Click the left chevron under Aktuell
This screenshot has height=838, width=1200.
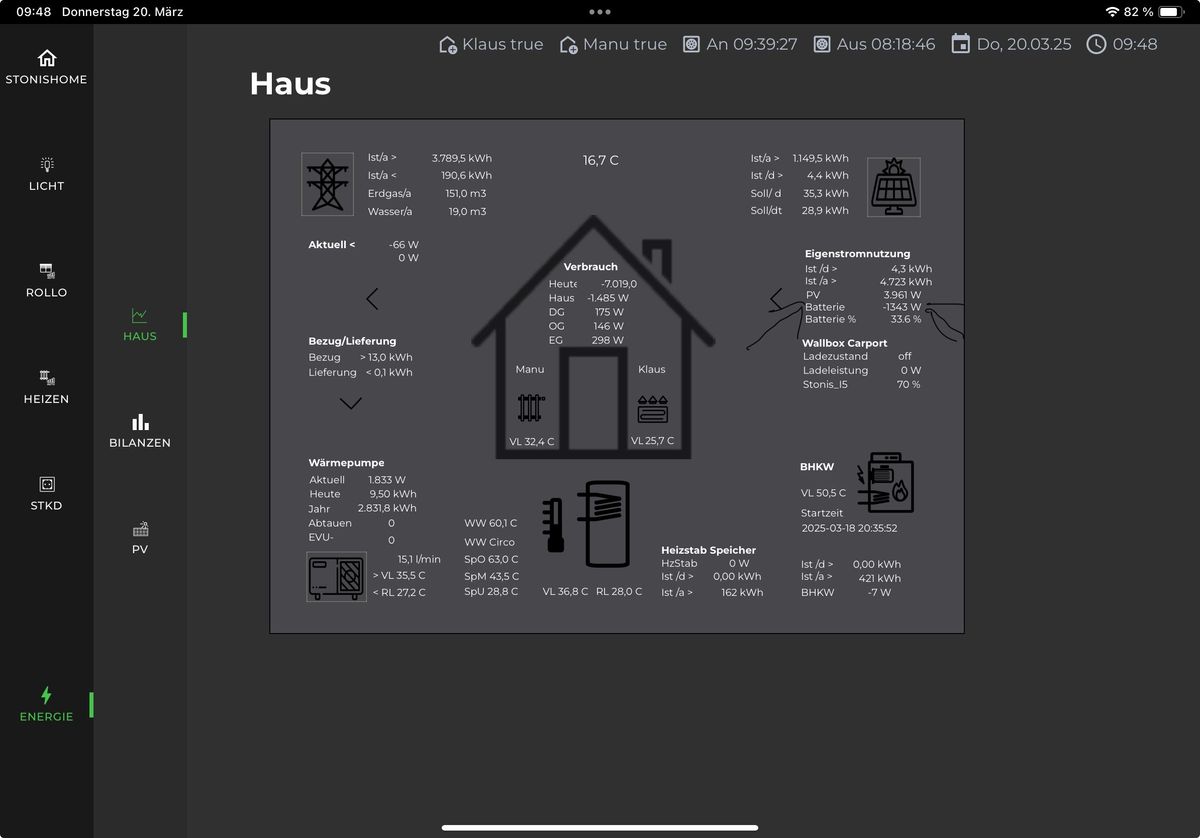click(x=372, y=298)
